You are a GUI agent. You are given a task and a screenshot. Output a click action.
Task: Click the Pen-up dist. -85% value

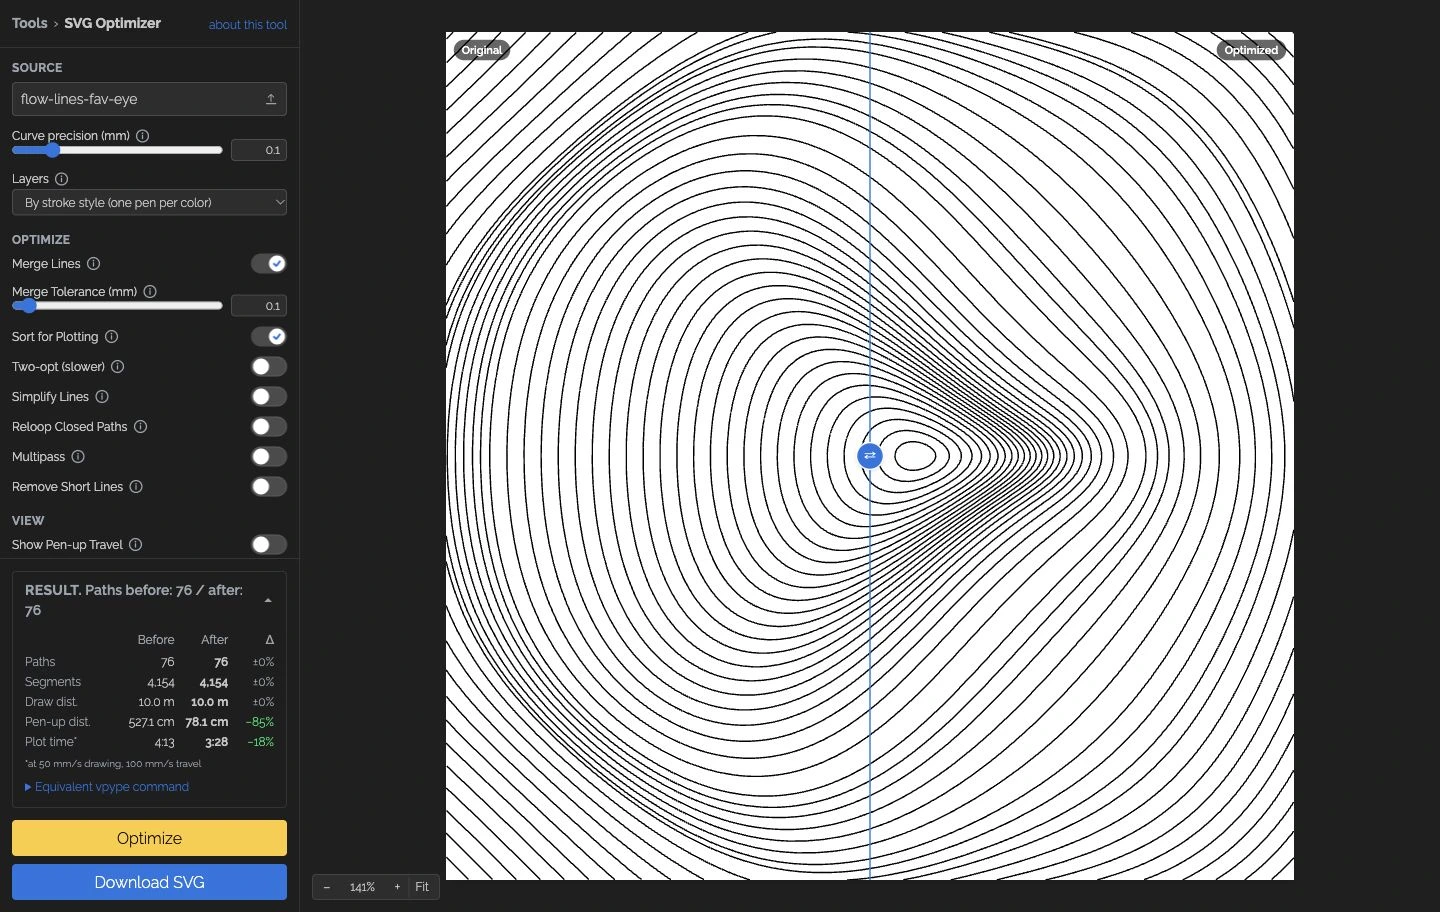pos(260,722)
